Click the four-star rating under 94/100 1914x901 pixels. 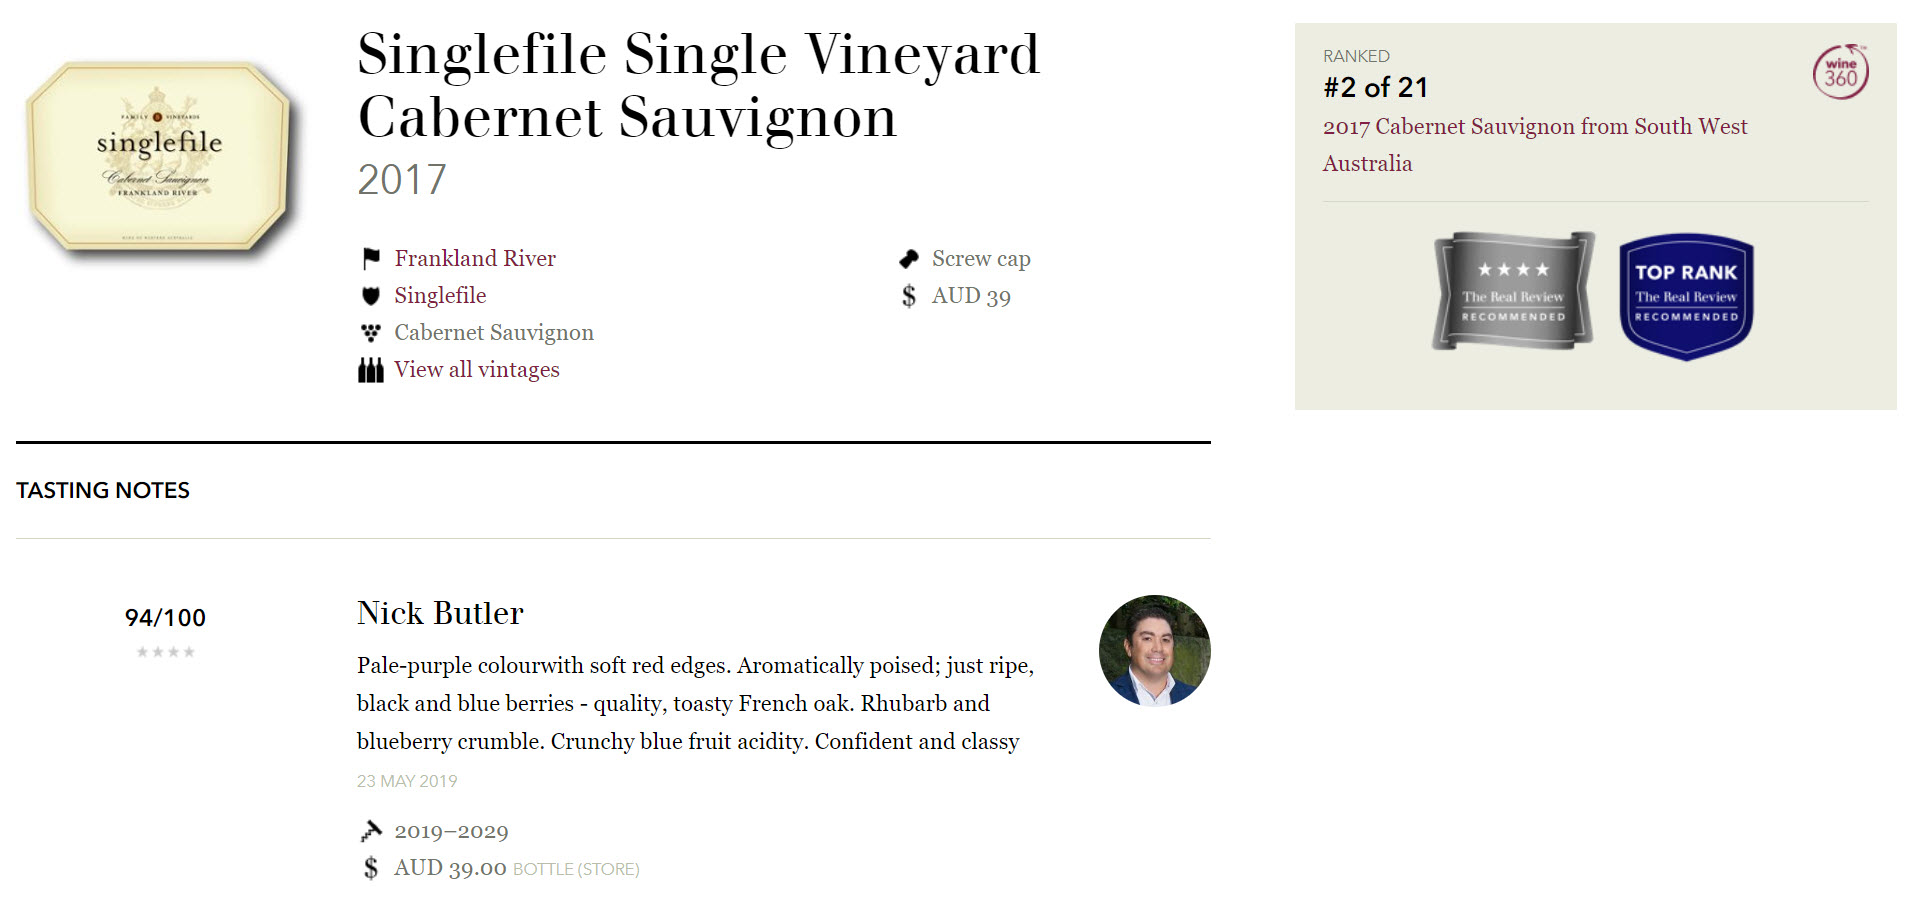pyautogui.click(x=166, y=652)
